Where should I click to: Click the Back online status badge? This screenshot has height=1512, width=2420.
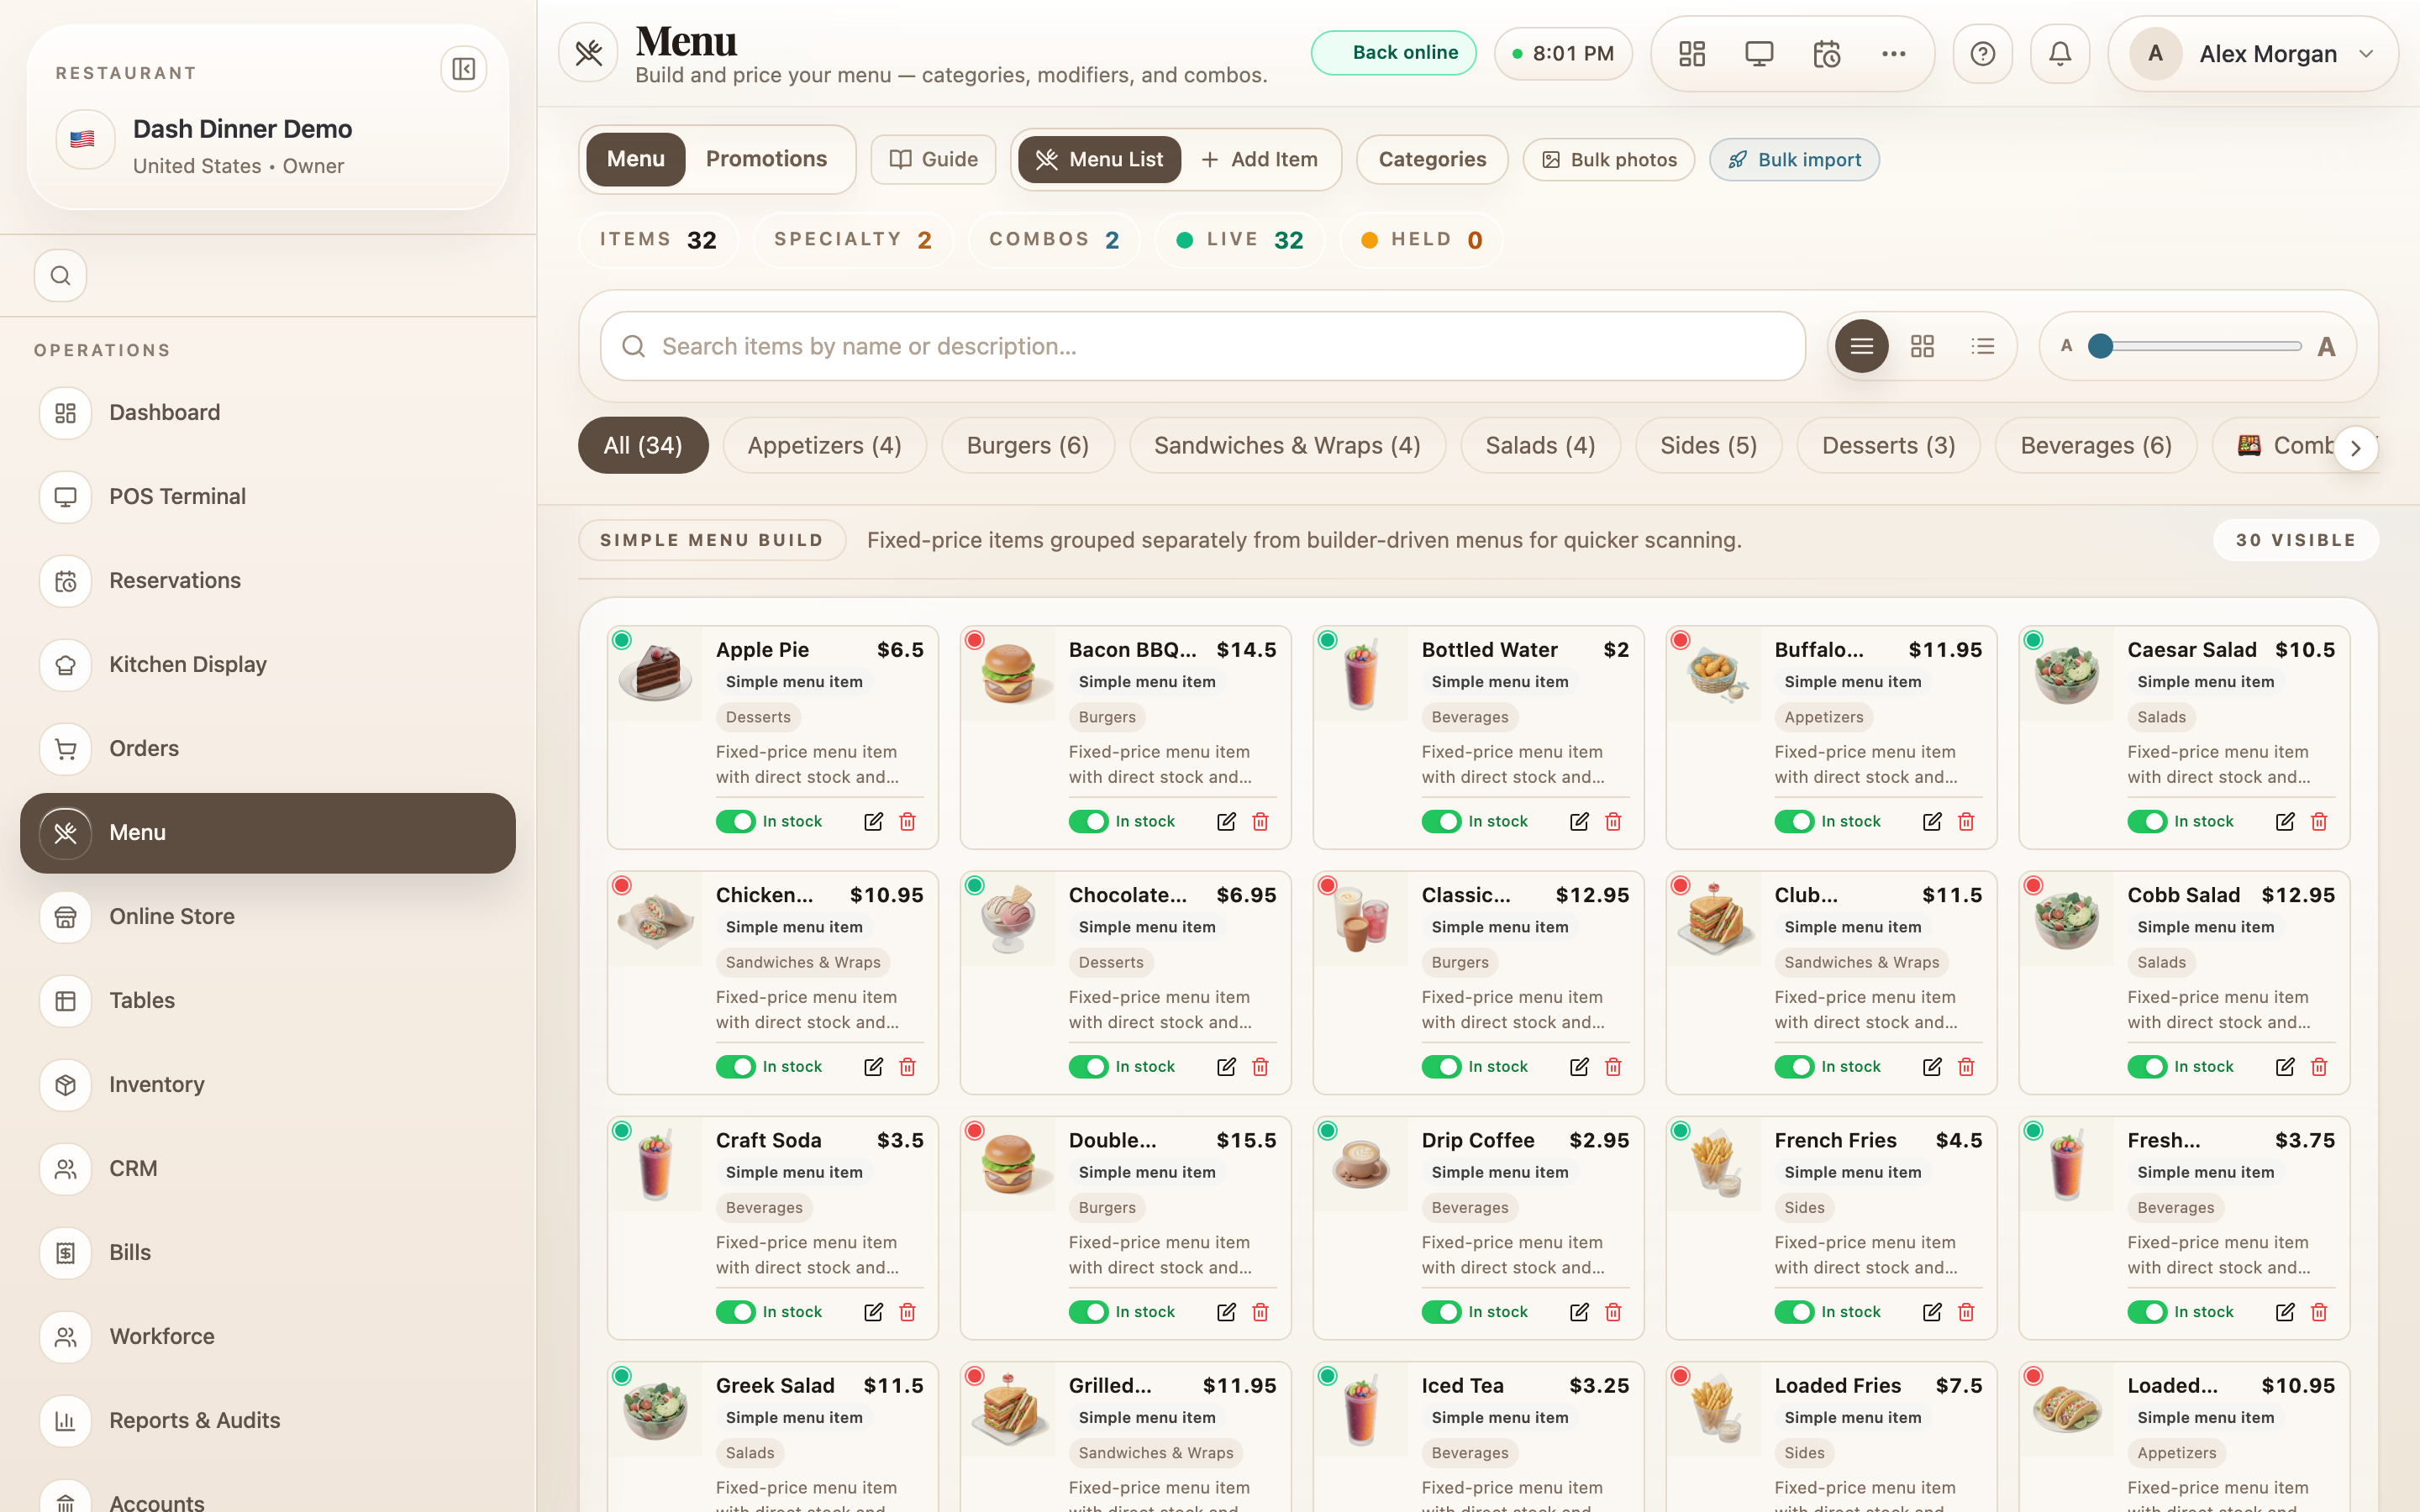[1393, 53]
